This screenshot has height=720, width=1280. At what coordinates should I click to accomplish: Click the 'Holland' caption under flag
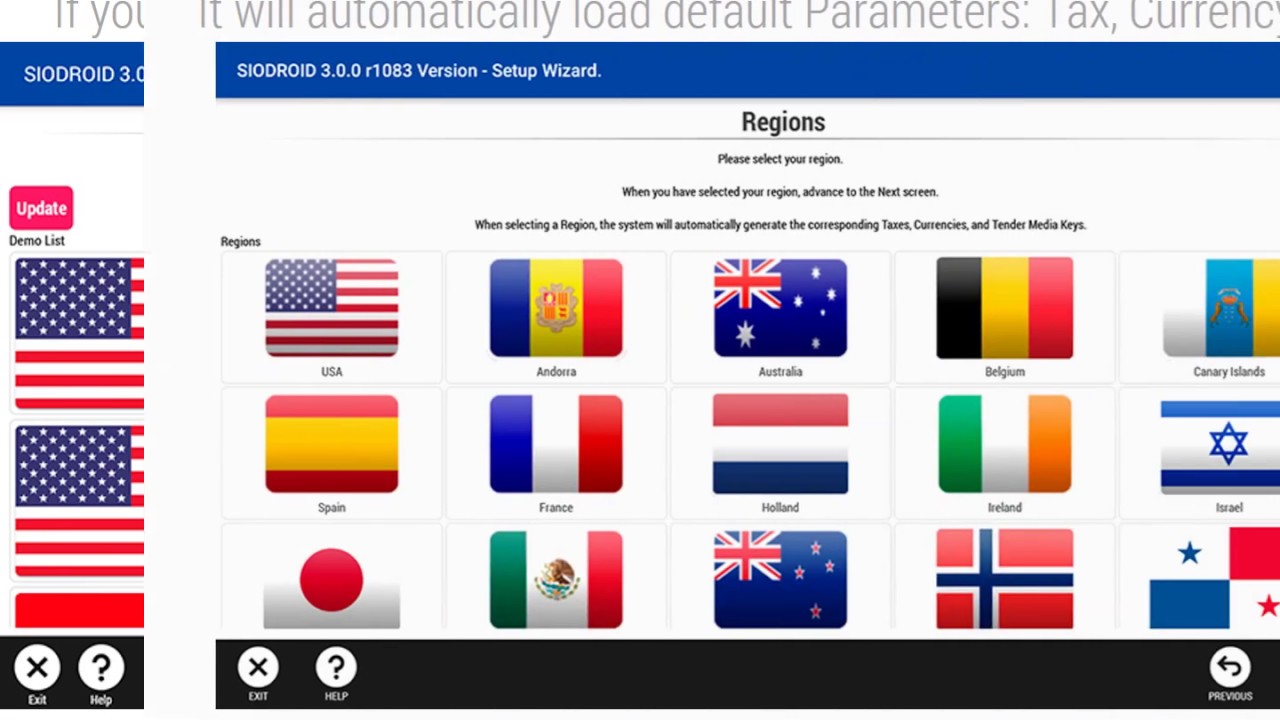pos(780,508)
